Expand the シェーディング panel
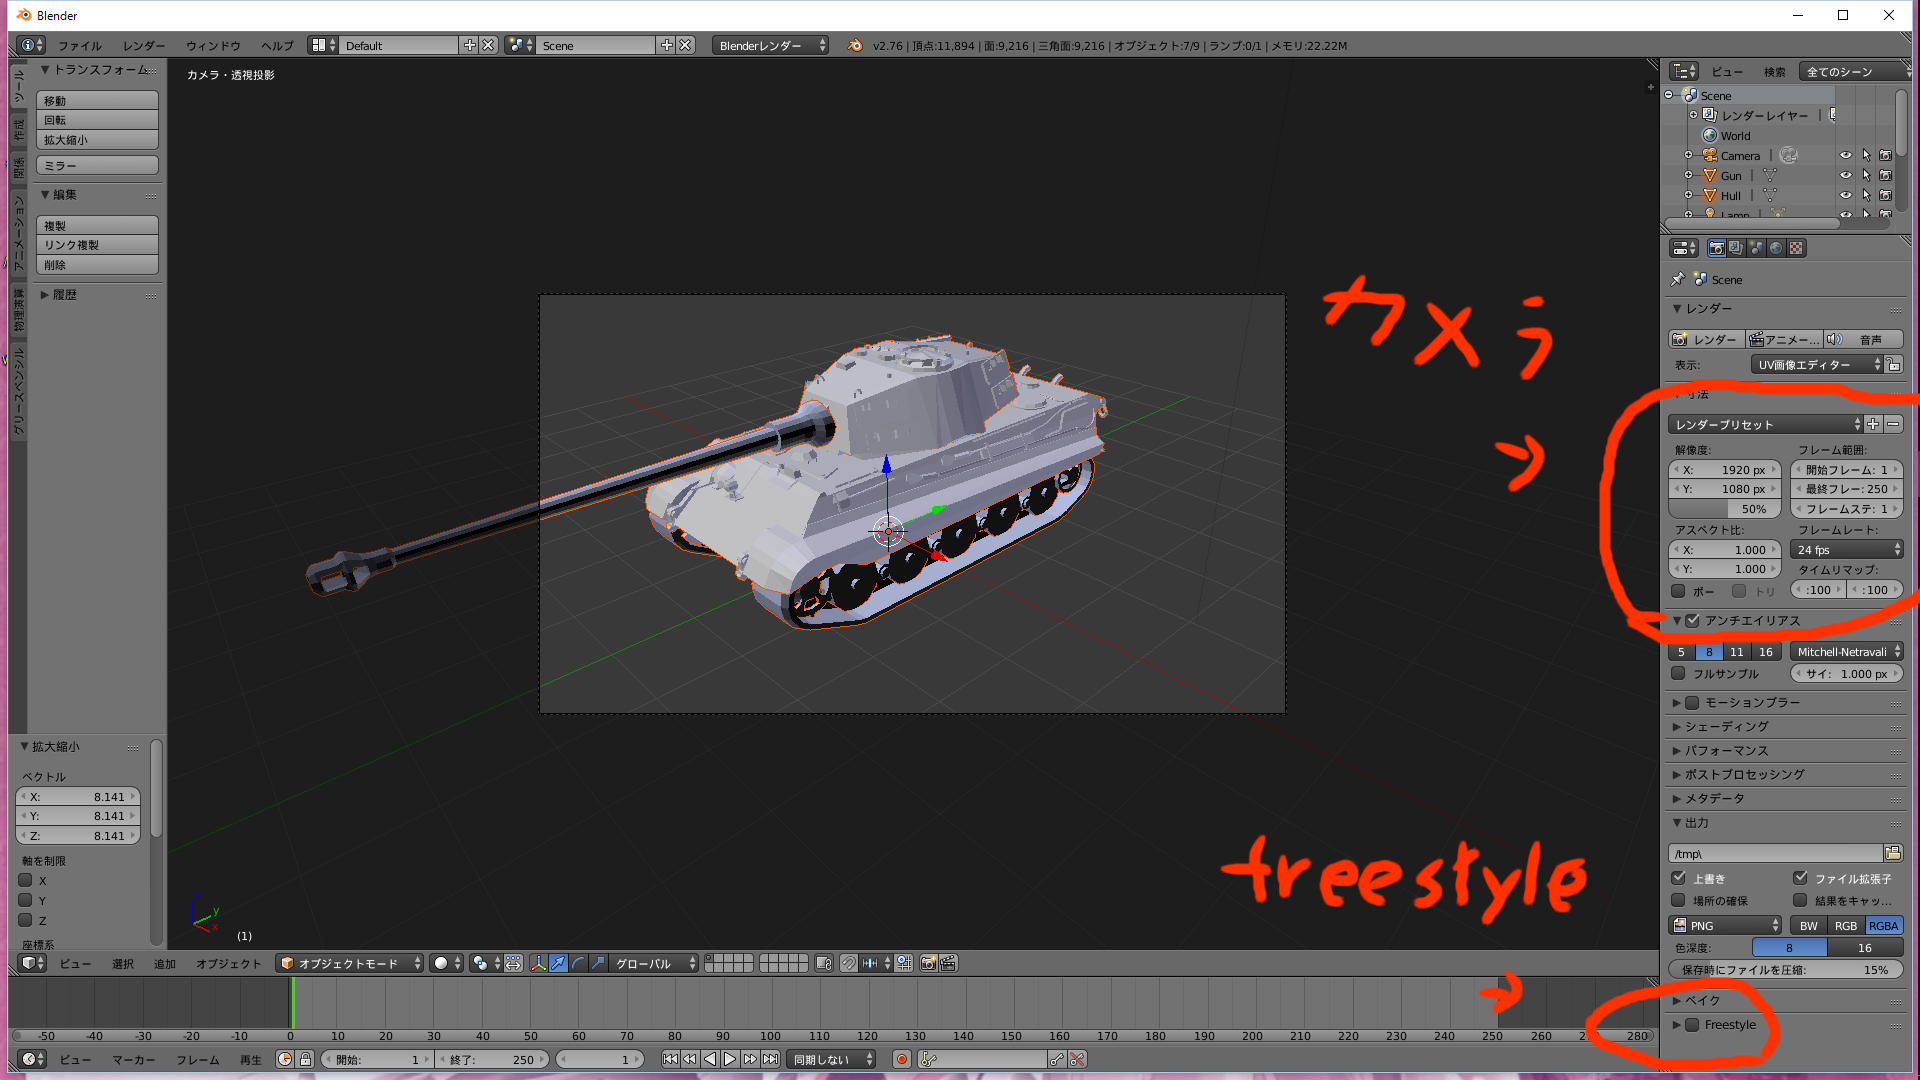1920x1080 pixels. click(1726, 726)
